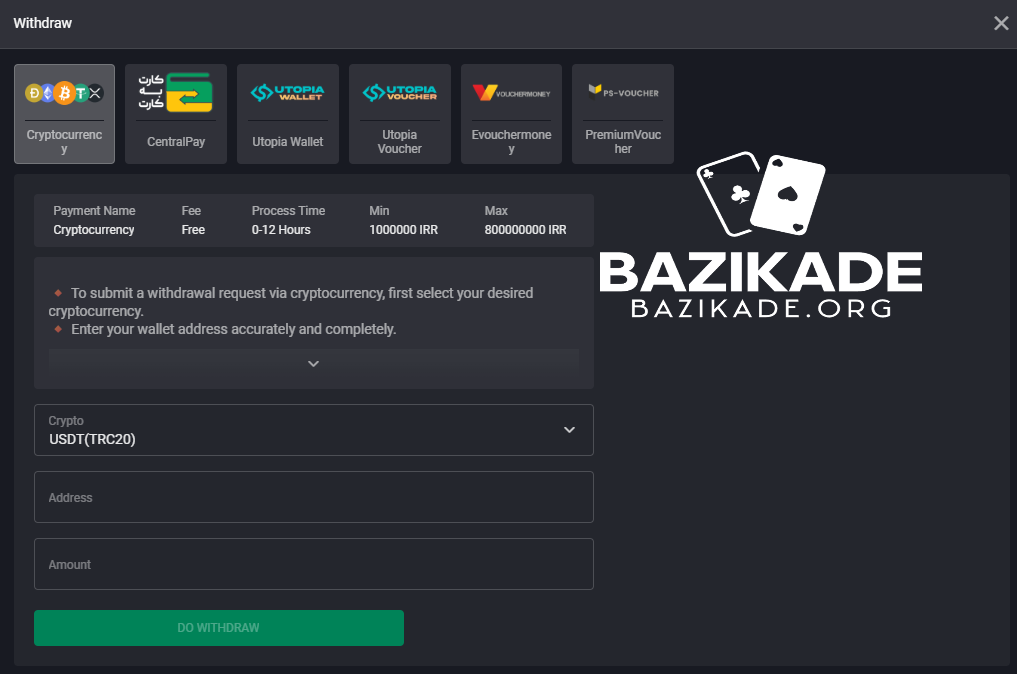Click the 0-12 Hours process time

281,230
